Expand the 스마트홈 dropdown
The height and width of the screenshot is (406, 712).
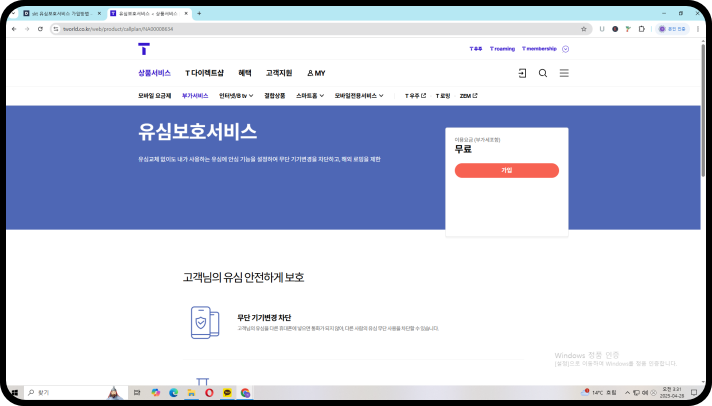pos(310,96)
